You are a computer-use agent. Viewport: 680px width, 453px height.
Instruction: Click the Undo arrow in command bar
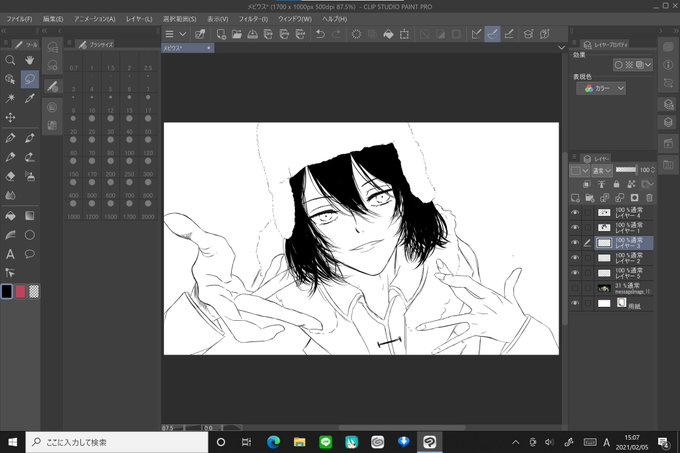pyautogui.click(x=320, y=34)
